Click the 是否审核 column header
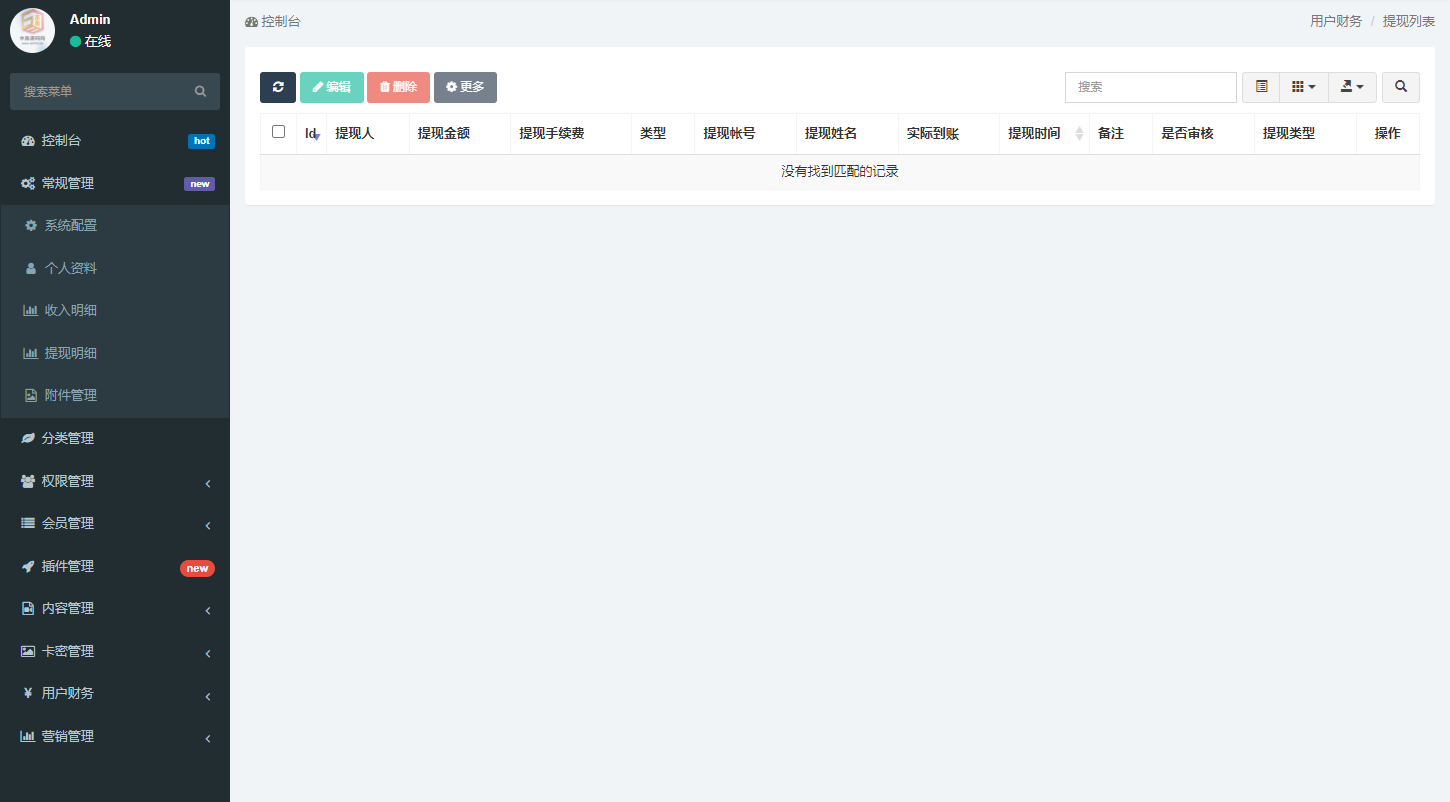The image size is (1450, 802). (1204, 133)
